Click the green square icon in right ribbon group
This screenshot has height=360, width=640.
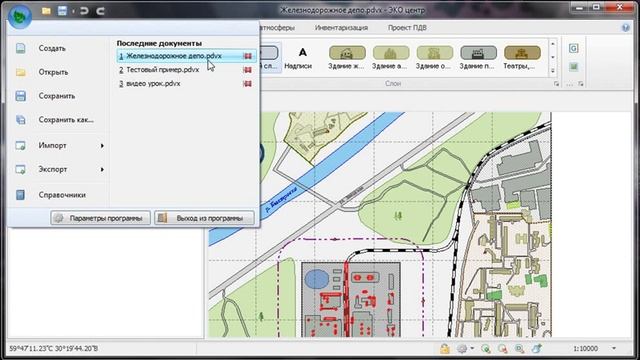(573, 67)
